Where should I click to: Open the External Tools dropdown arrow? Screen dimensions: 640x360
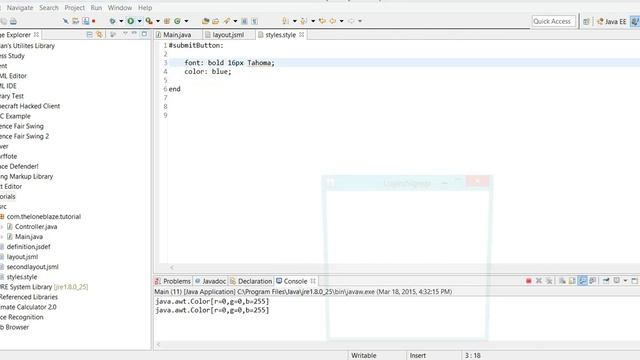(158, 21)
